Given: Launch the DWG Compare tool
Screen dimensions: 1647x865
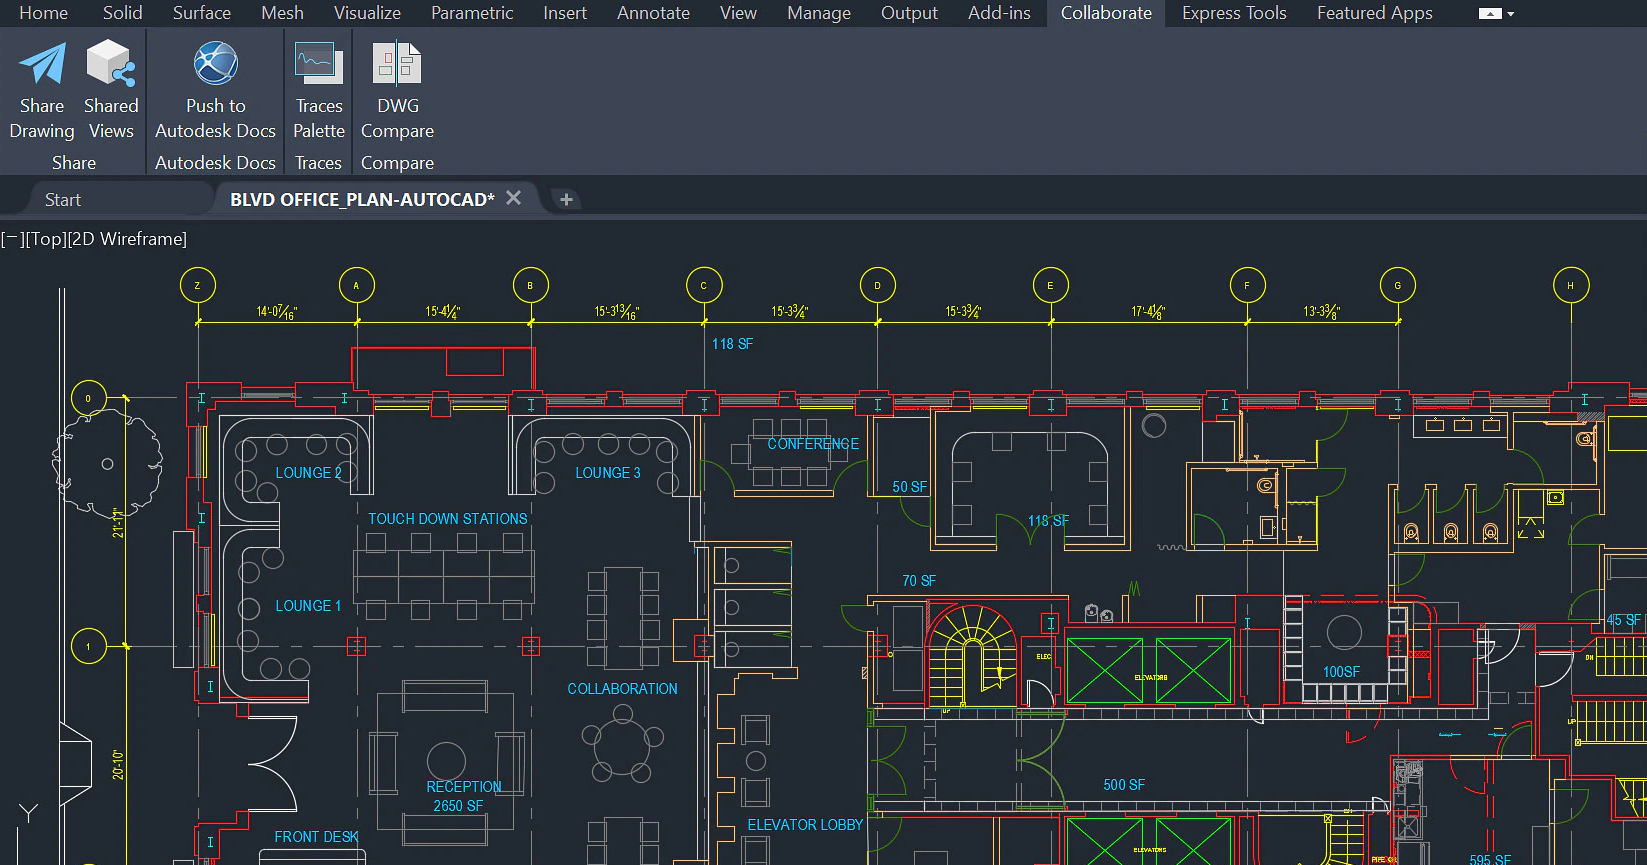Looking at the screenshot, I should pyautogui.click(x=397, y=64).
